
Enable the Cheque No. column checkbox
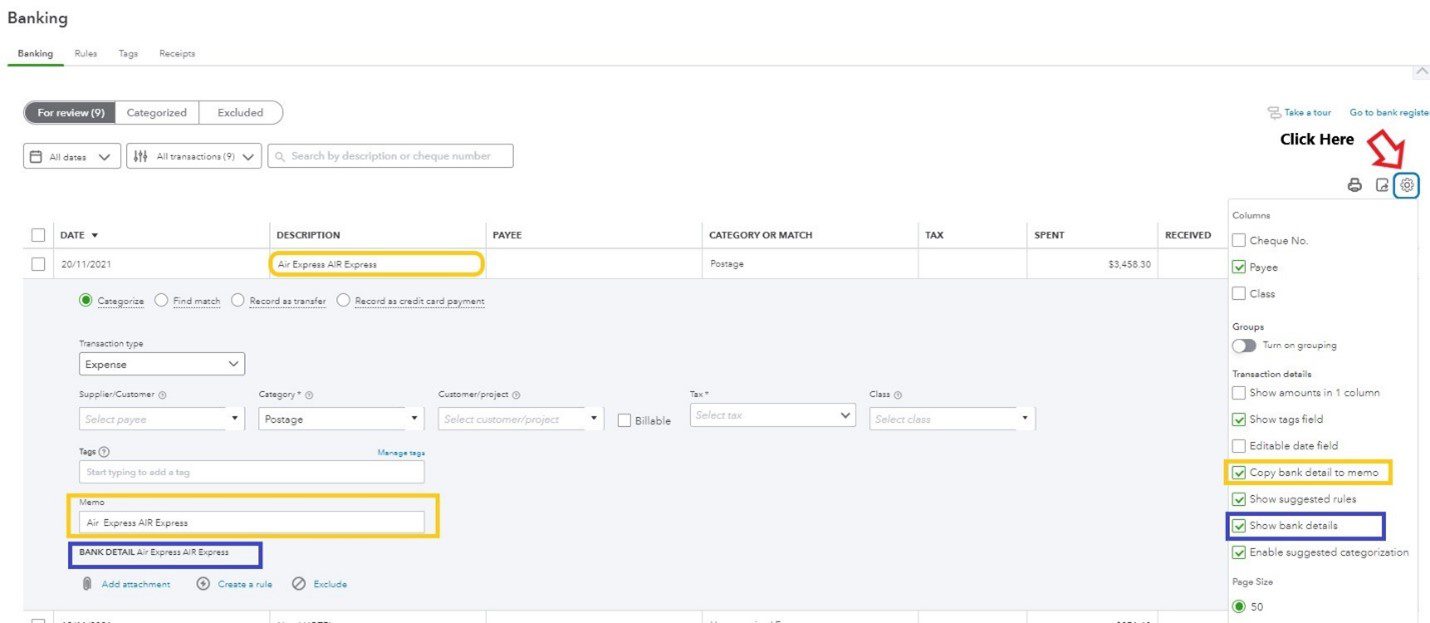(1238, 240)
